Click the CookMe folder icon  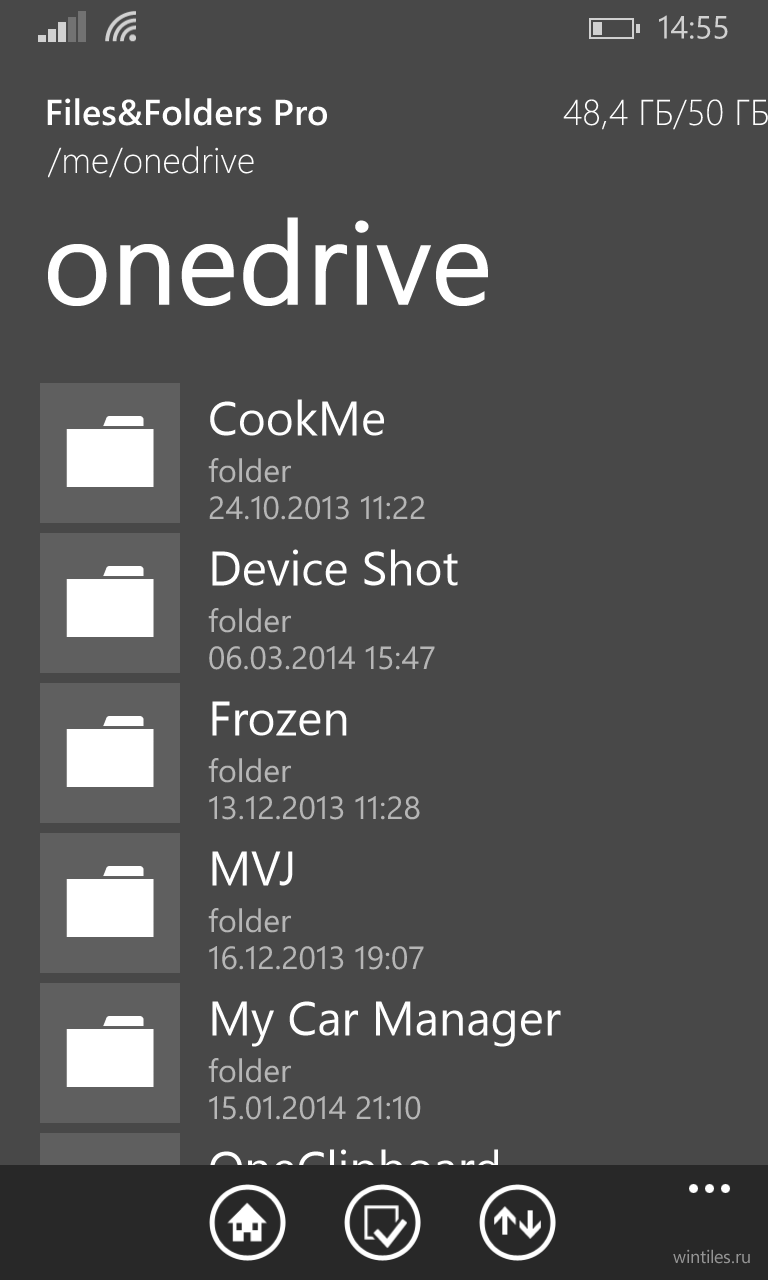point(110,453)
